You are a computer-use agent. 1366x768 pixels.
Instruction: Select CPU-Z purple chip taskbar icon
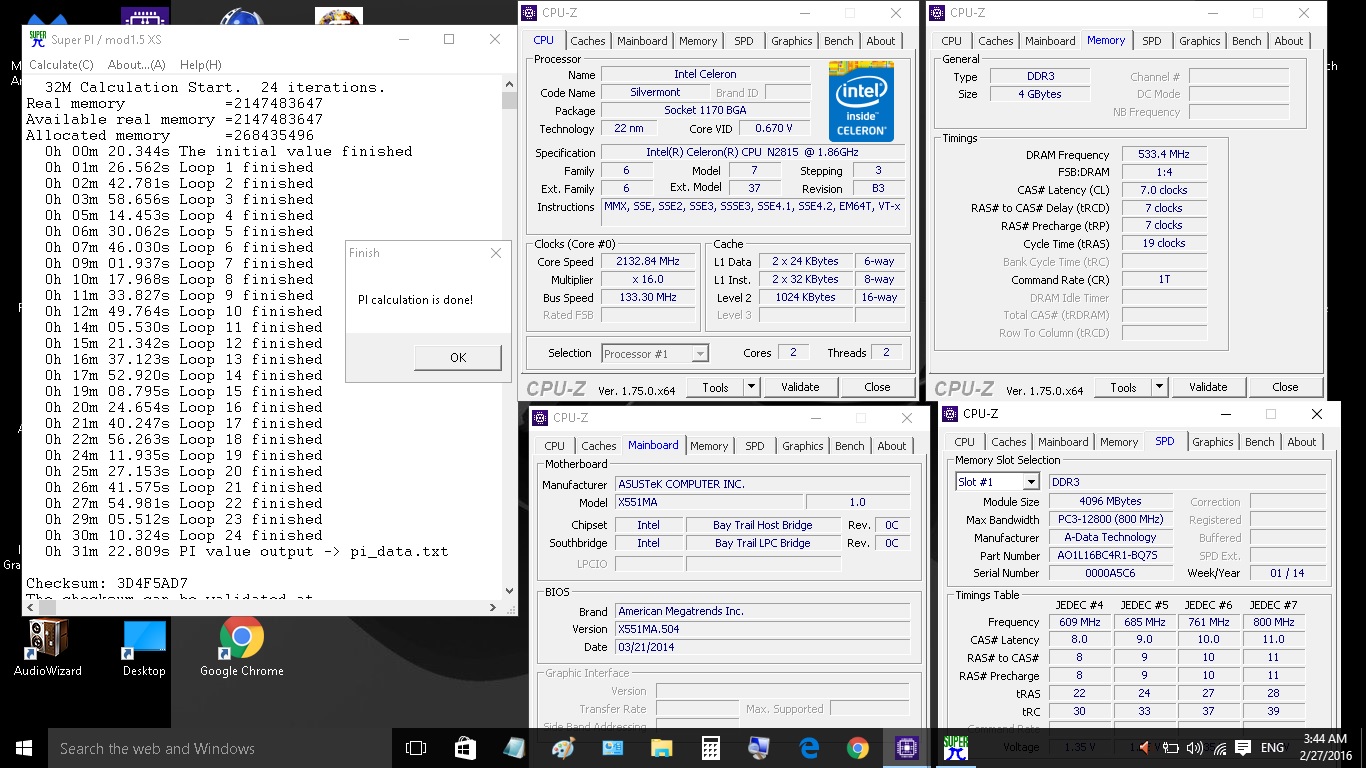(x=906, y=748)
